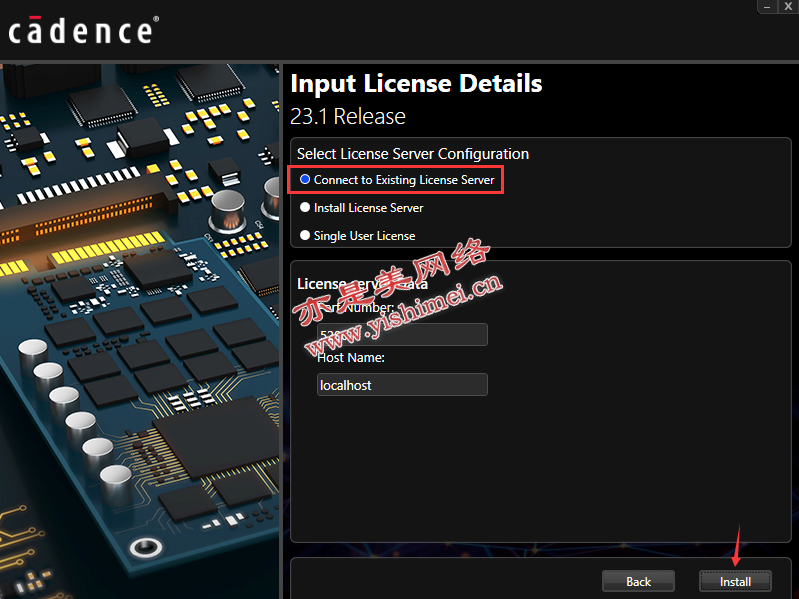The height and width of the screenshot is (599, 799).
Task: Click the 'Host Name:' label
Action: coord(351,358)
